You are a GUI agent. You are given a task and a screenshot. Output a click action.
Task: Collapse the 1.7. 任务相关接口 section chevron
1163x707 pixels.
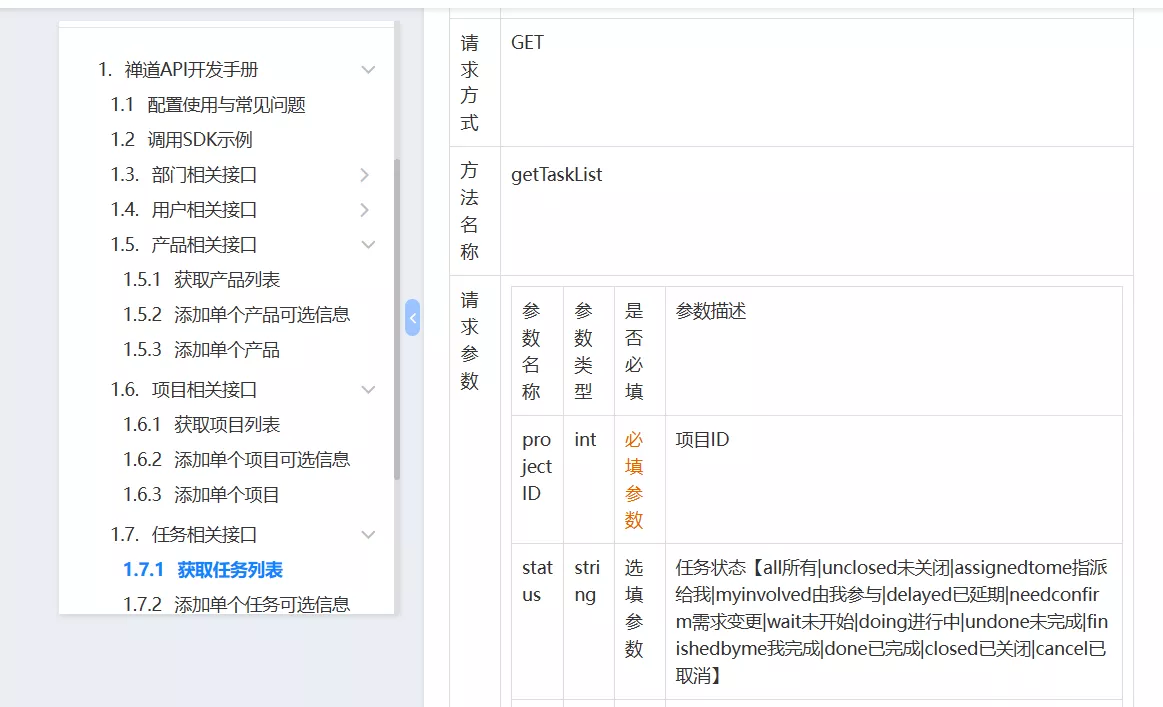[x=368, y=535]
